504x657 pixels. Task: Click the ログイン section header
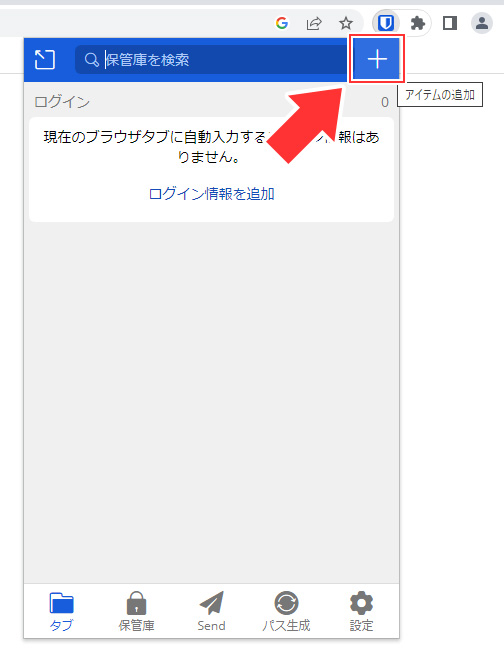click(62, 102)
